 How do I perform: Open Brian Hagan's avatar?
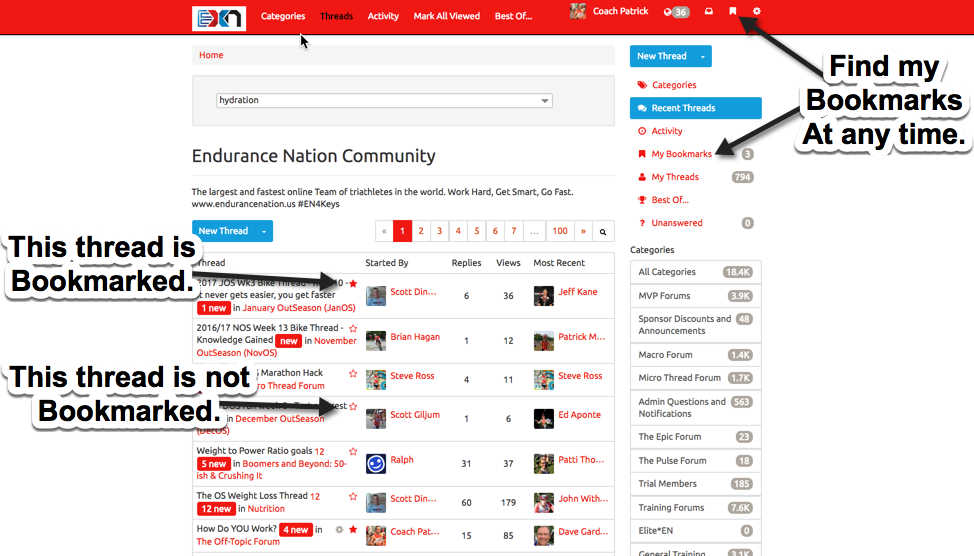[x=376, y=340]
